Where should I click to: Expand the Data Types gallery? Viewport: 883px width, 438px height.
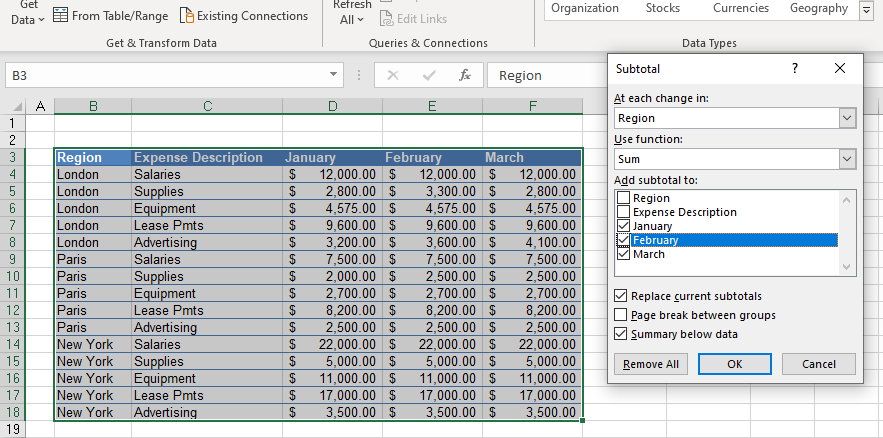(x=866, y=10)
